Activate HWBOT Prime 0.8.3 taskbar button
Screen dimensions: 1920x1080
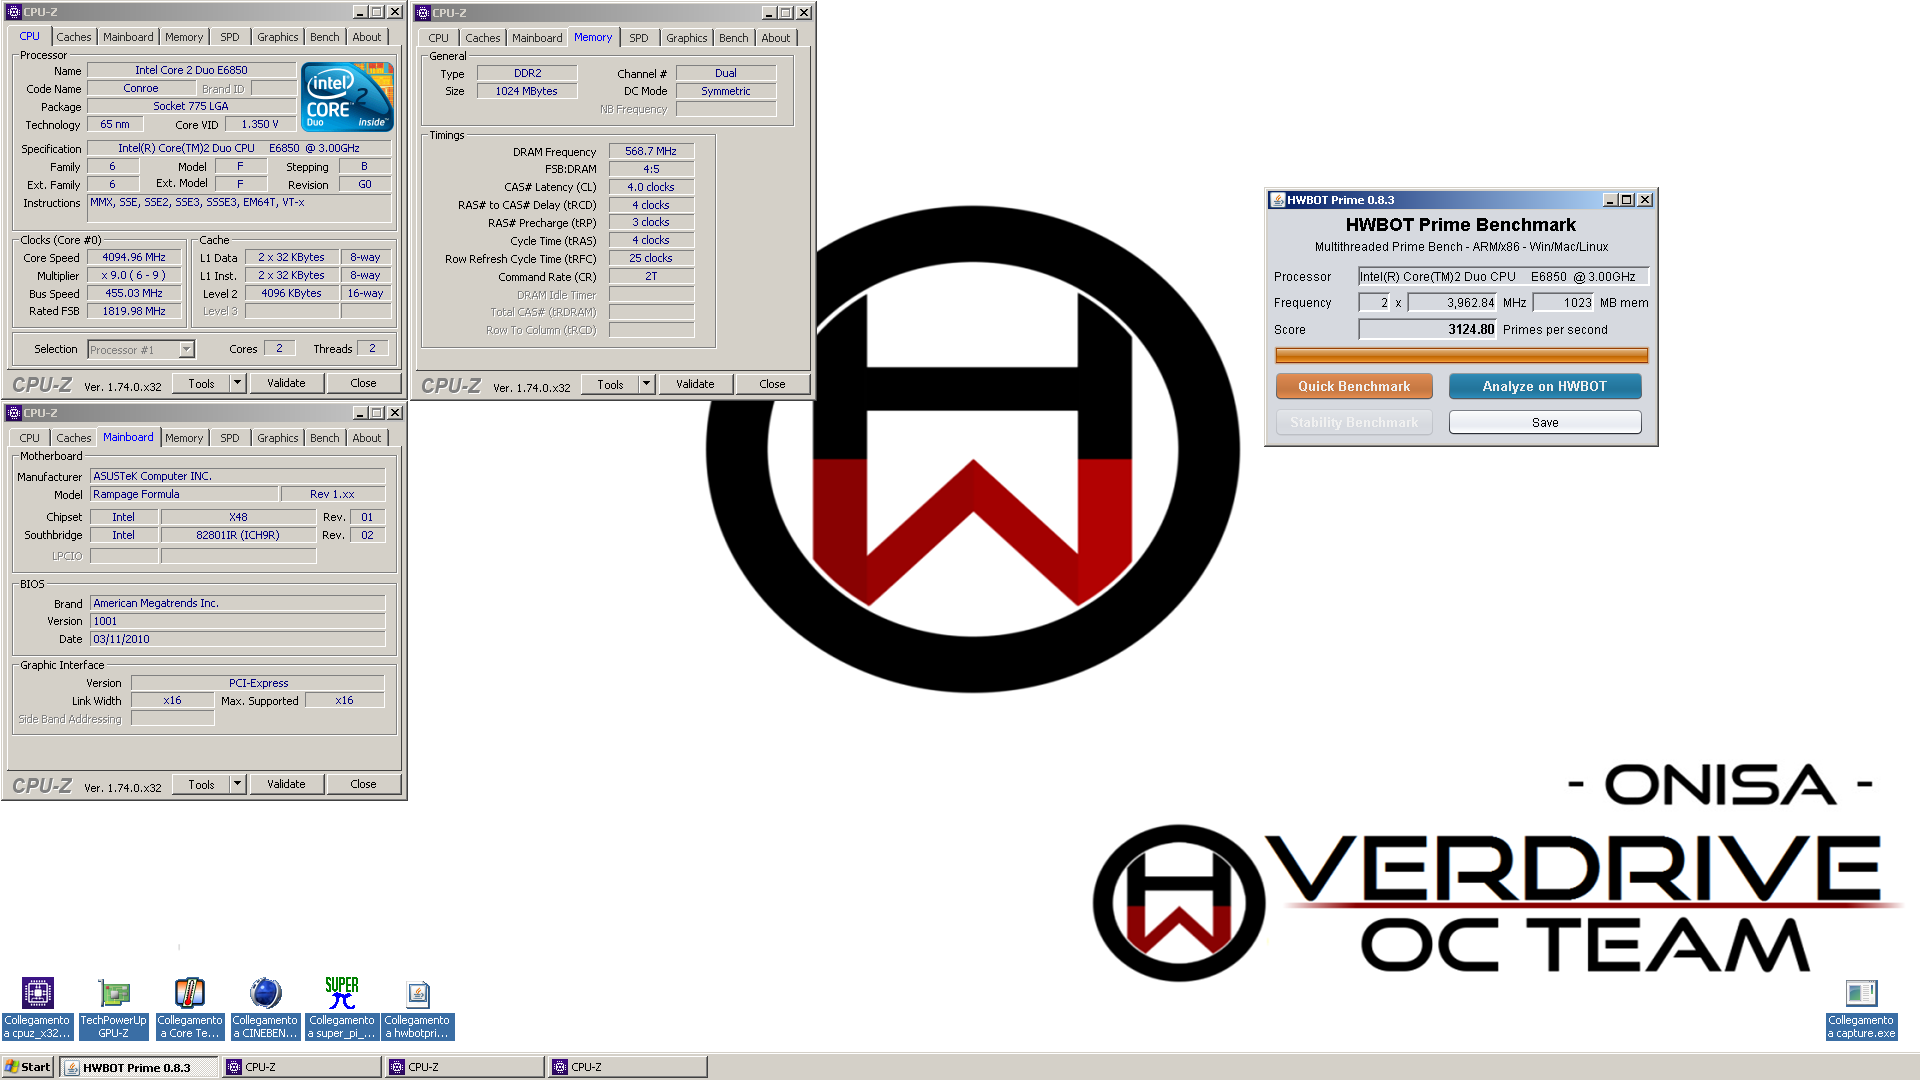click(138, 1067)
